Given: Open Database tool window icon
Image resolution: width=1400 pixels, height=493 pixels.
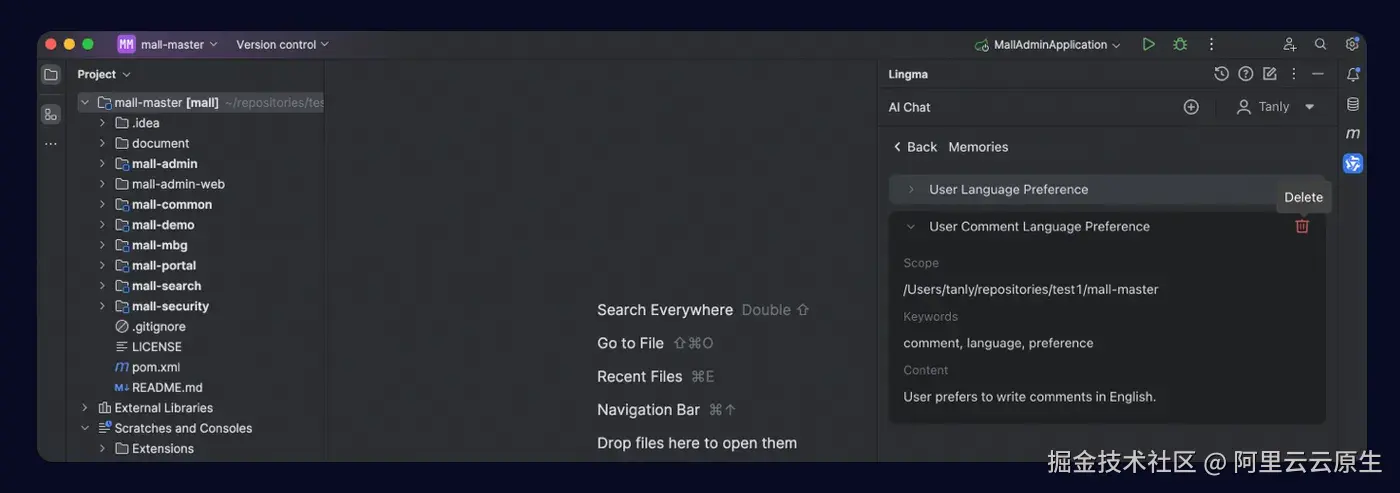Looking at the screenshot, I should click(1353, 104).
